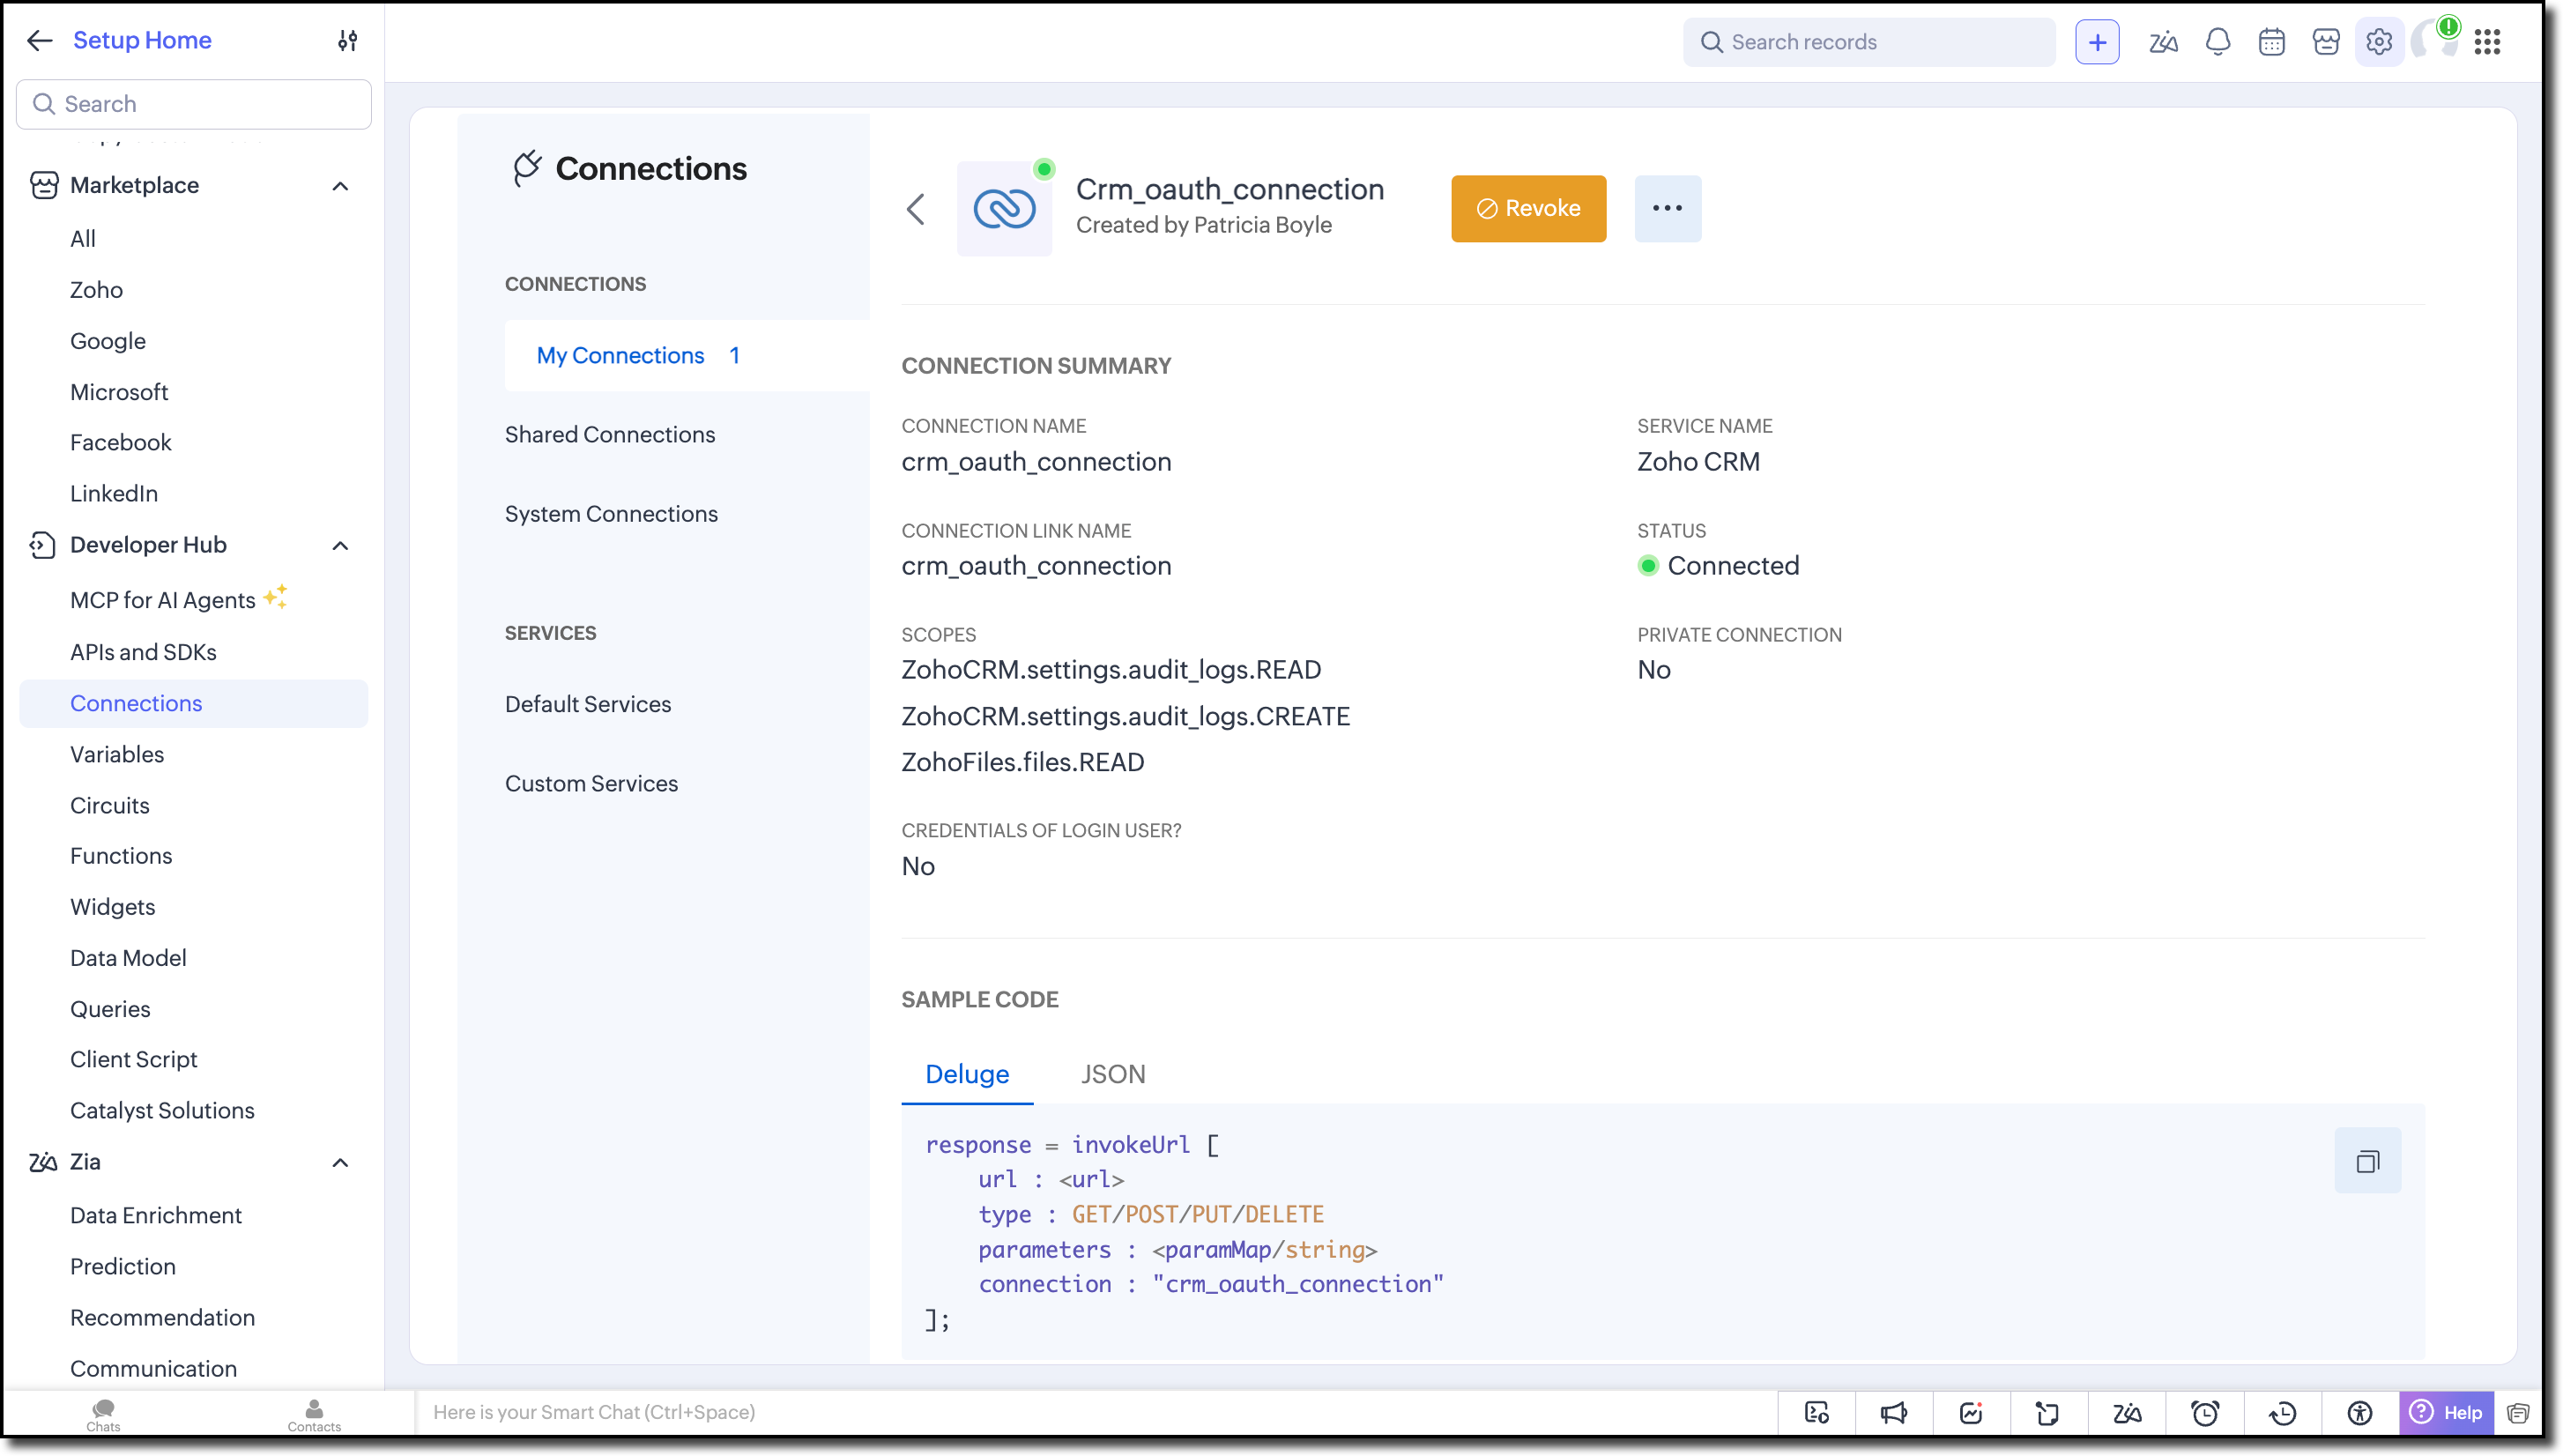Collapse the Zia section
Image resolution: width=2563 pixels, height=1456 pixels.
pos(340,1163)
